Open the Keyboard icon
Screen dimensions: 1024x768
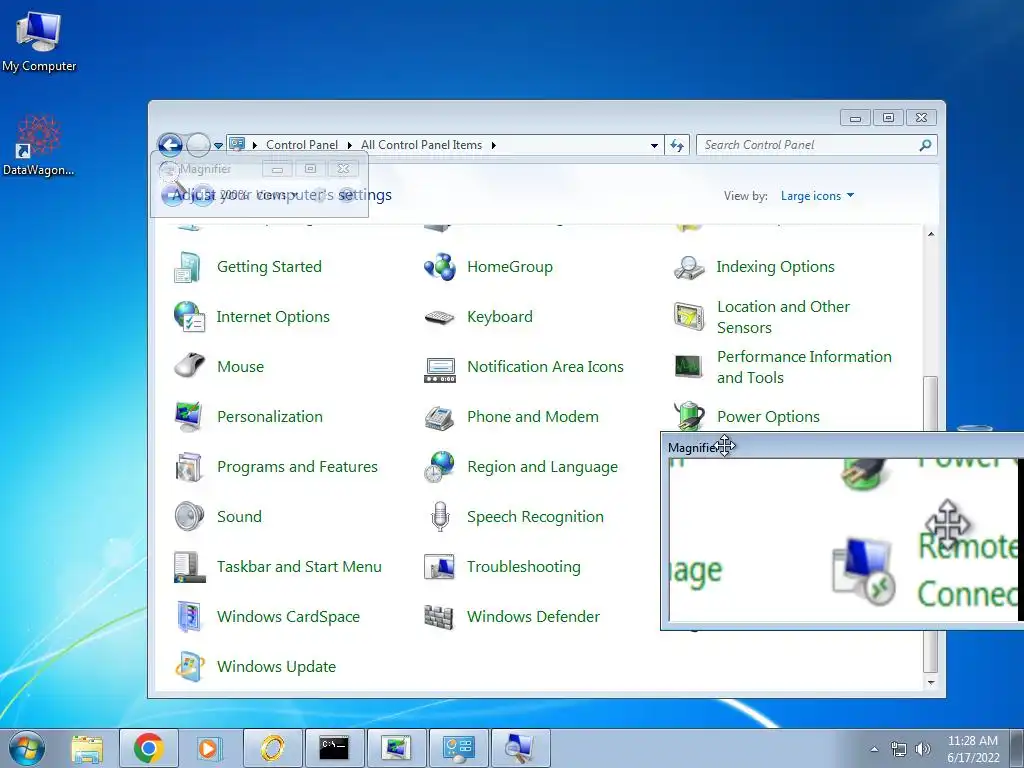pyautogui.click(x=440, y=317)
